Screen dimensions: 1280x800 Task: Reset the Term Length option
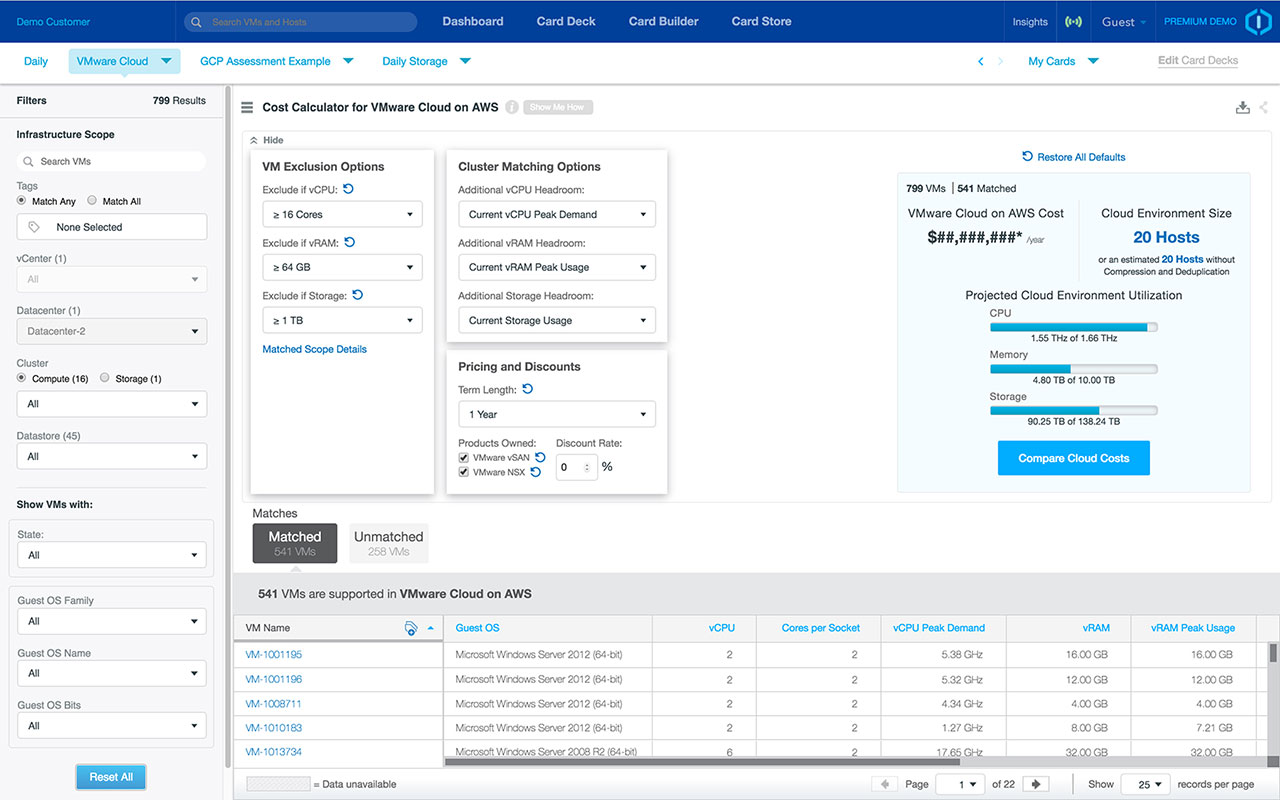(528, 389)
